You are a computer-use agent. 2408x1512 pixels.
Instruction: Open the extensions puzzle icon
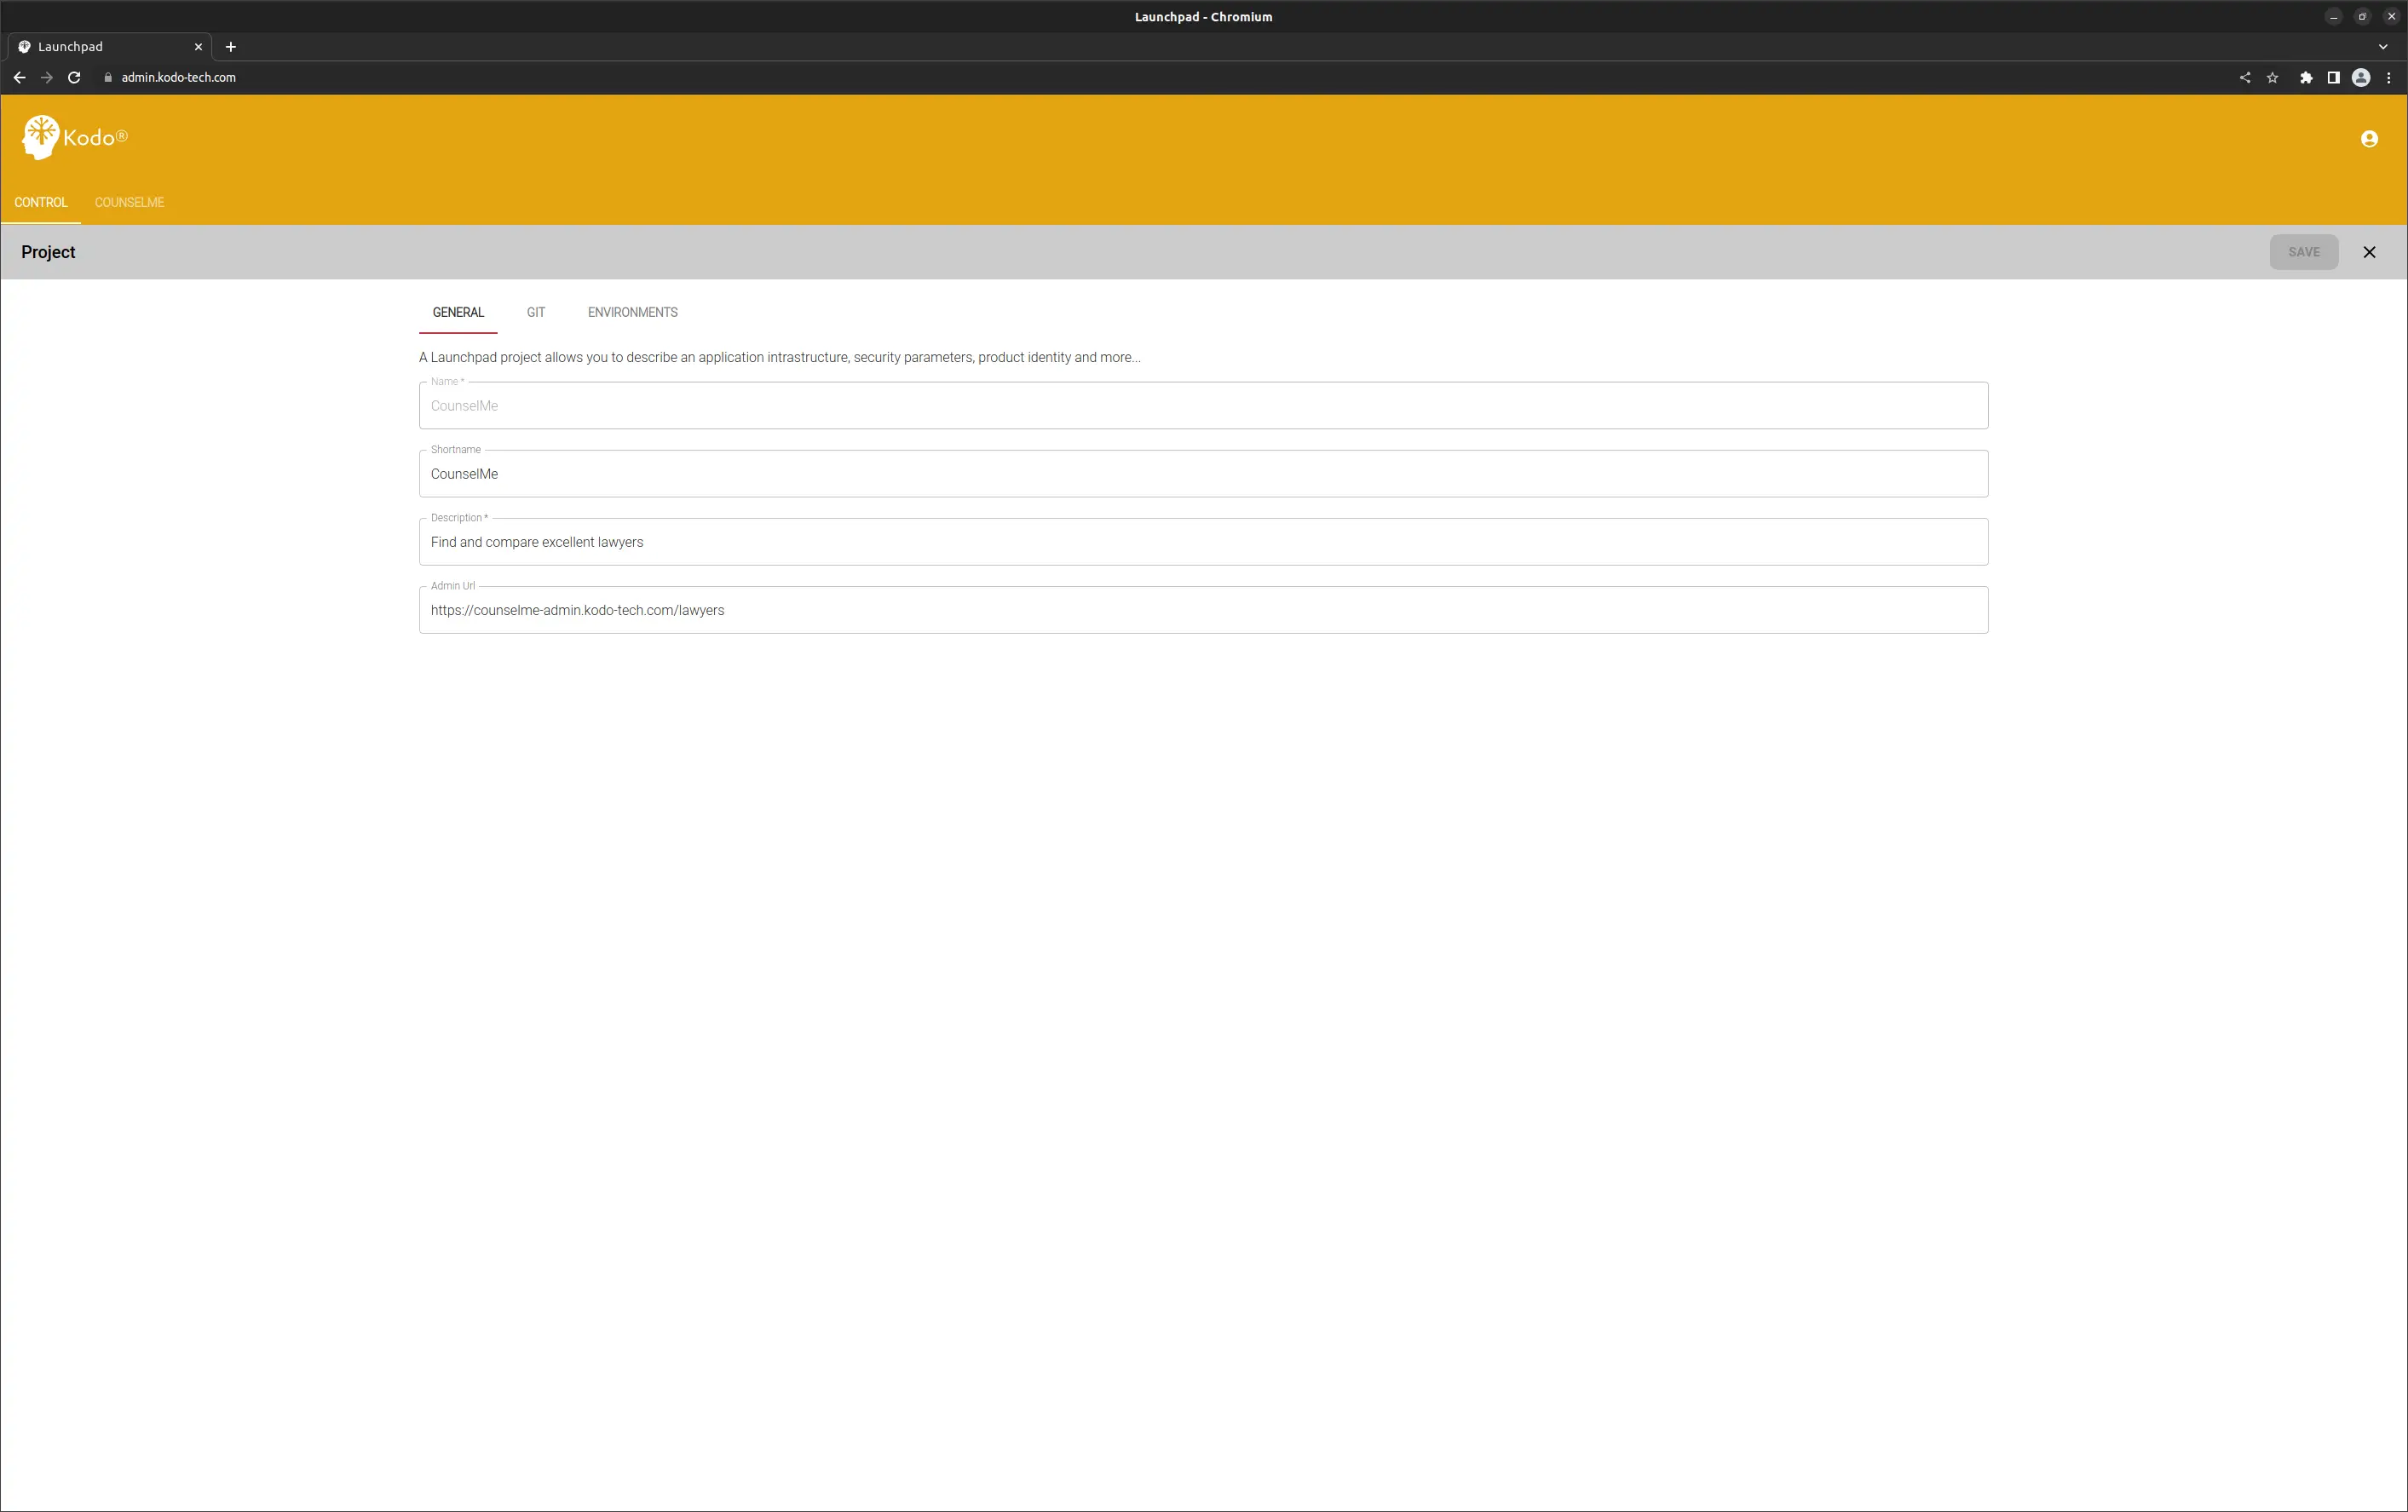[x=2307, y=77]
